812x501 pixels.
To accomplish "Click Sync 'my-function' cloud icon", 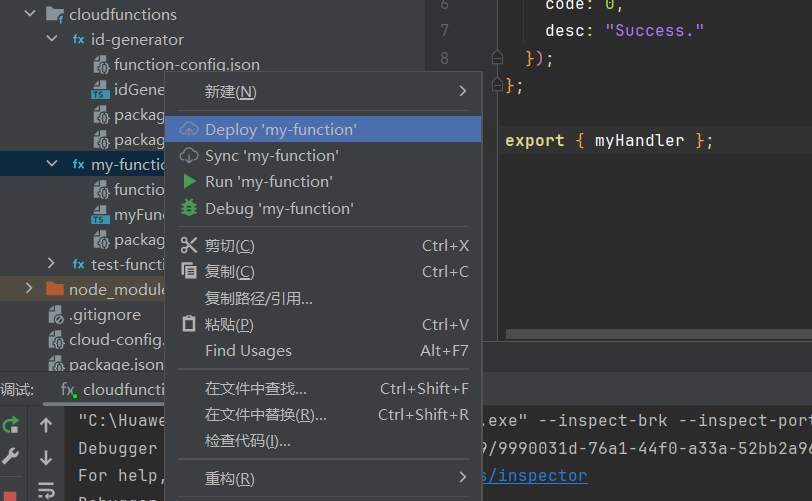I will [x=188, y=155].
